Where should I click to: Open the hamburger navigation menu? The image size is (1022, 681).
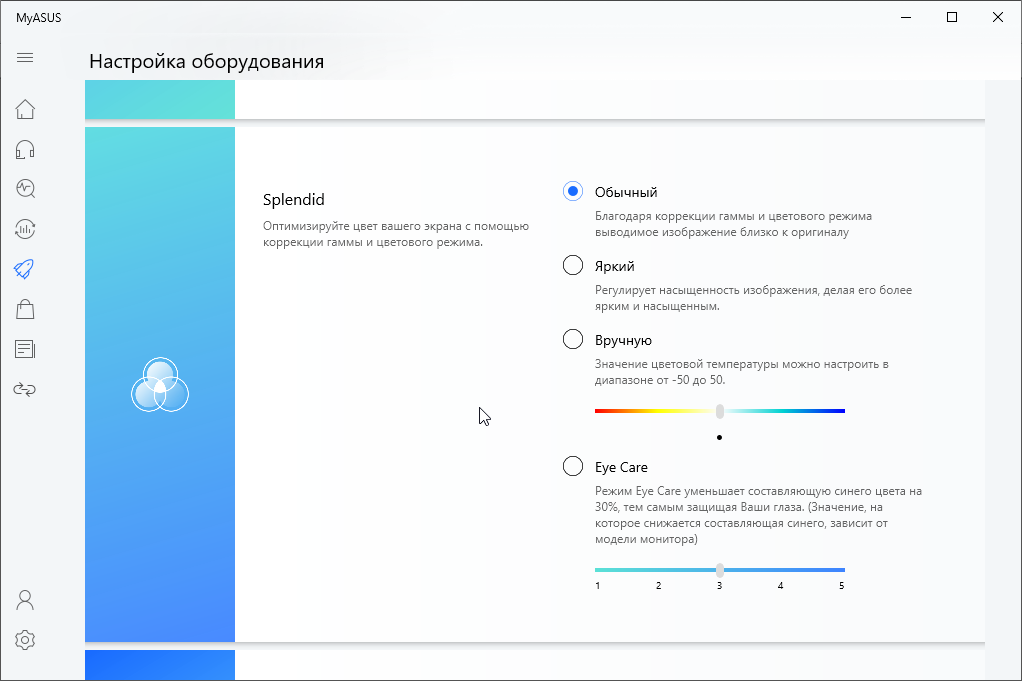tap(25, 57)
